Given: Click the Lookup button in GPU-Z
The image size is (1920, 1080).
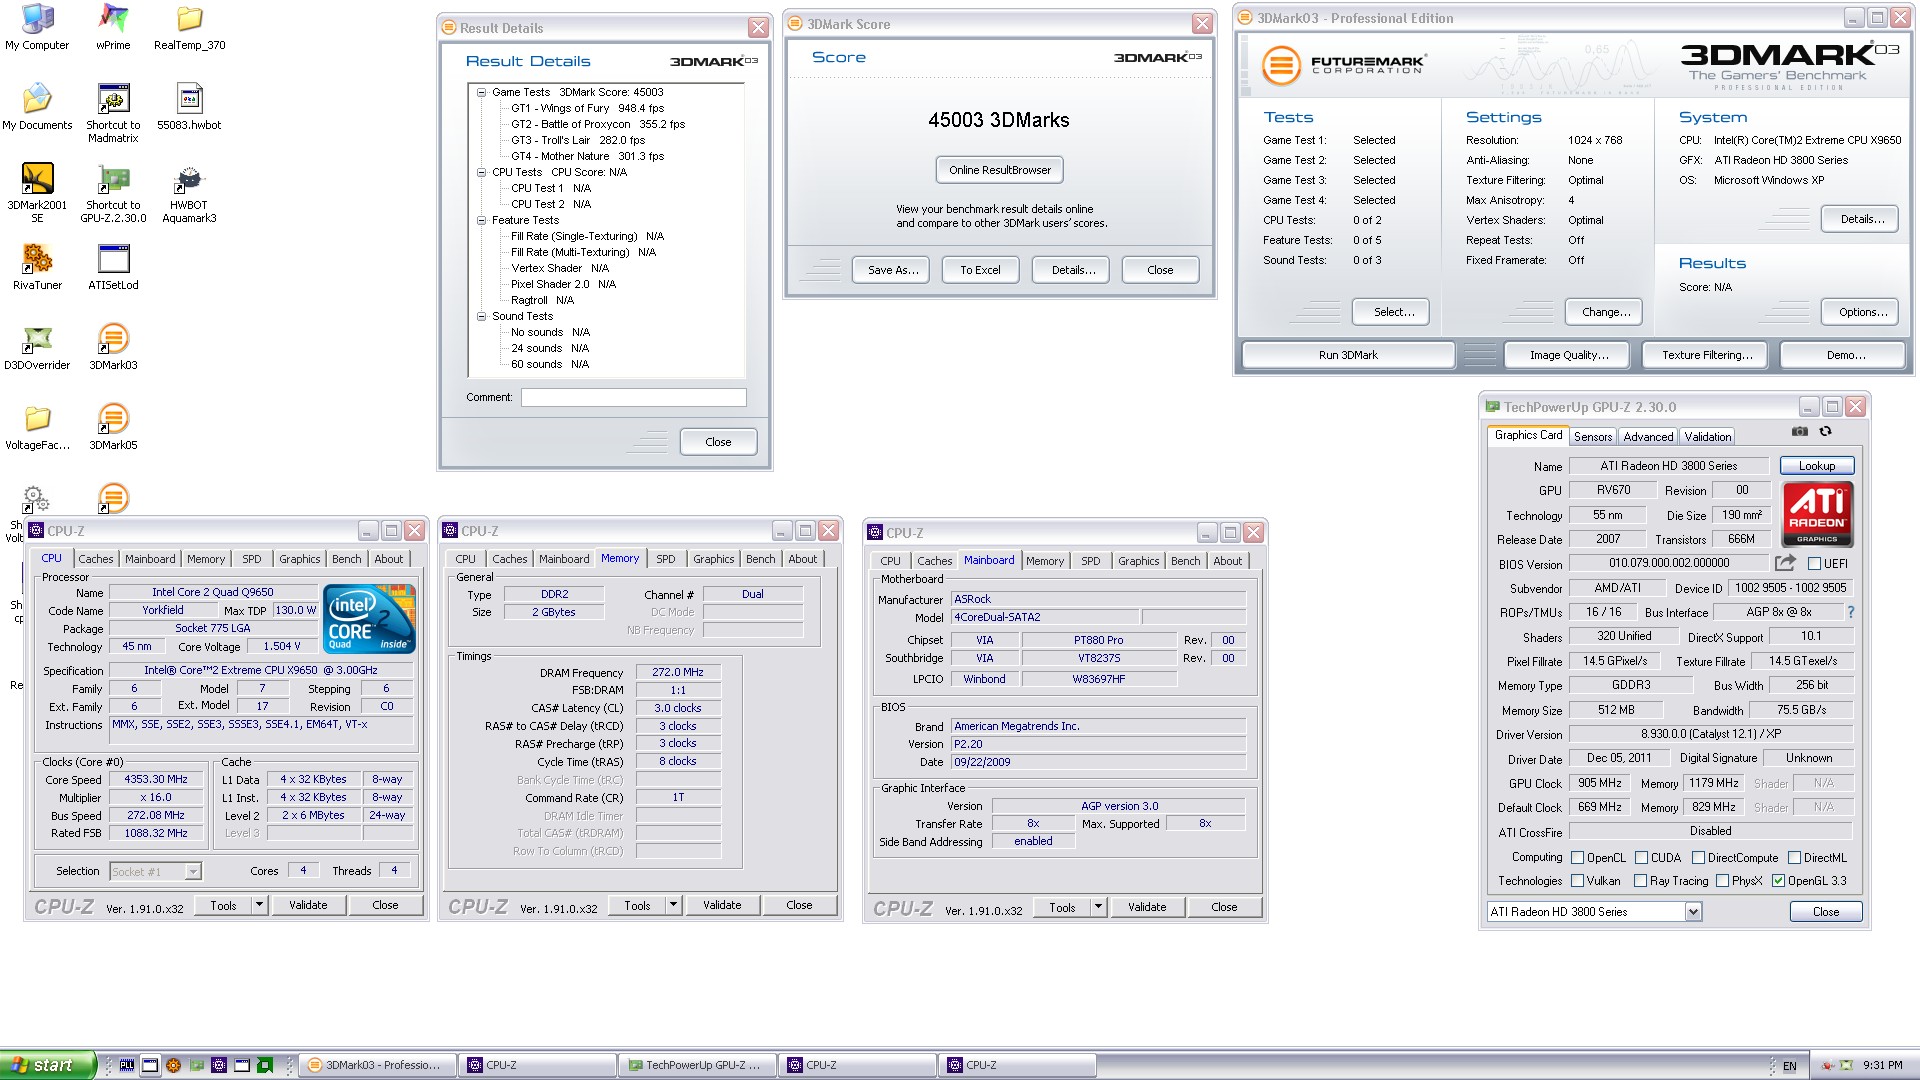Looking at the screenshot, I should (x=1816, y=466).
